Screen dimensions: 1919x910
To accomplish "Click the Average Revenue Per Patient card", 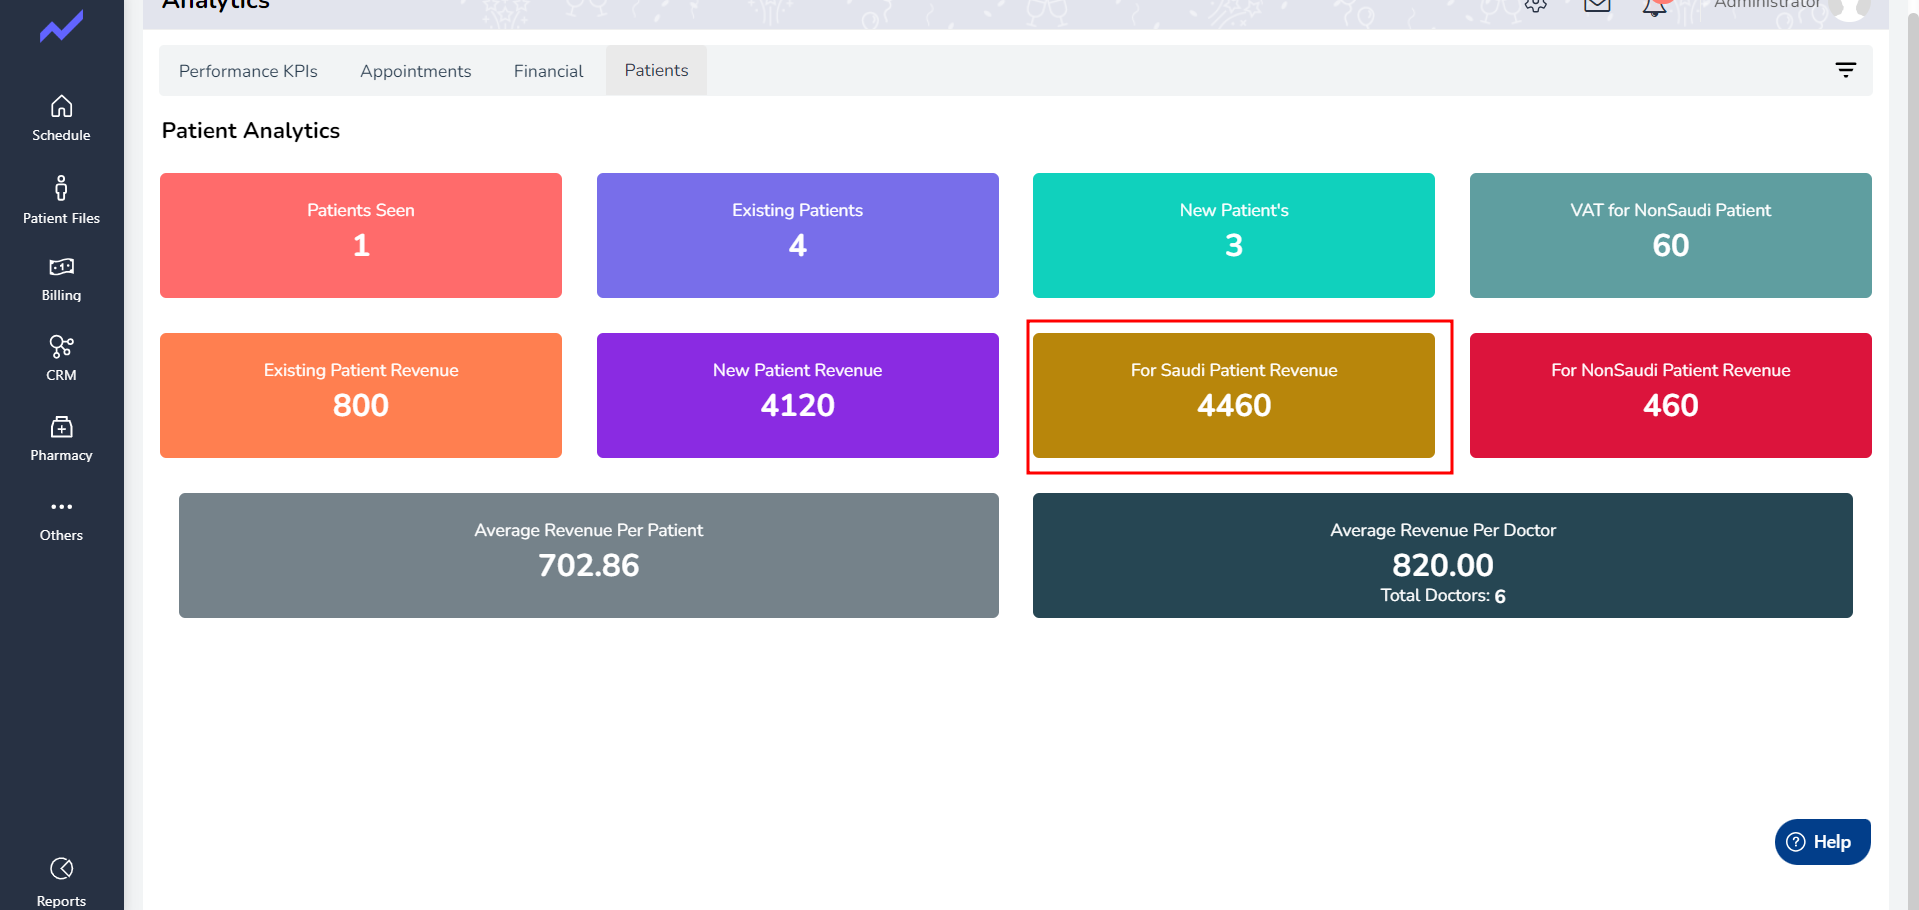I will 588,555.
